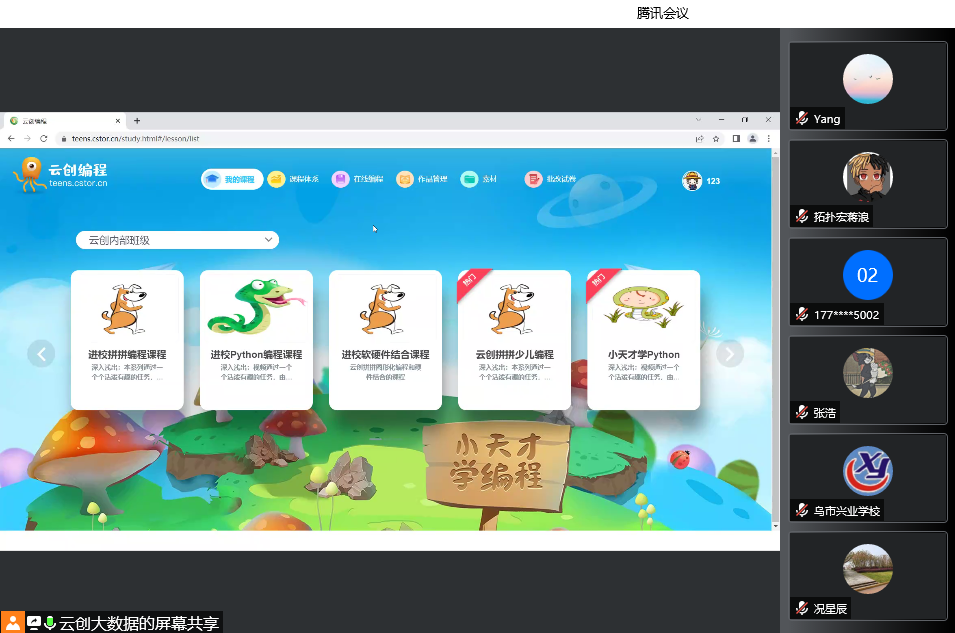Open the 批改试卷 nav item
The image size is (955, 633).
[x=534, y=180]
